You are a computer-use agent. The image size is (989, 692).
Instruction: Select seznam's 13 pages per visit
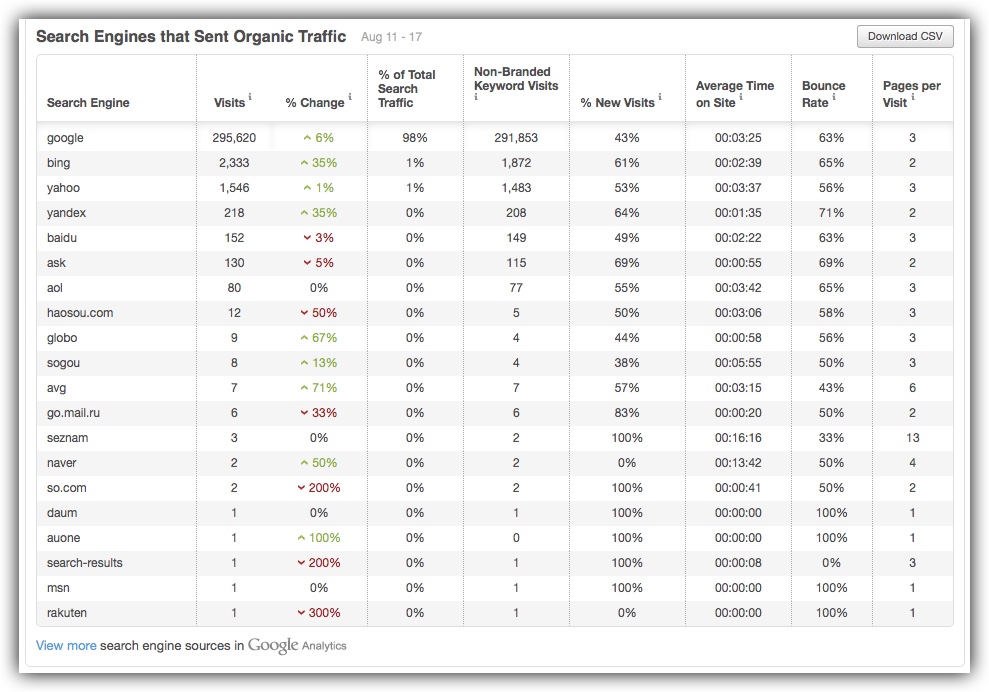click(913, 438)
